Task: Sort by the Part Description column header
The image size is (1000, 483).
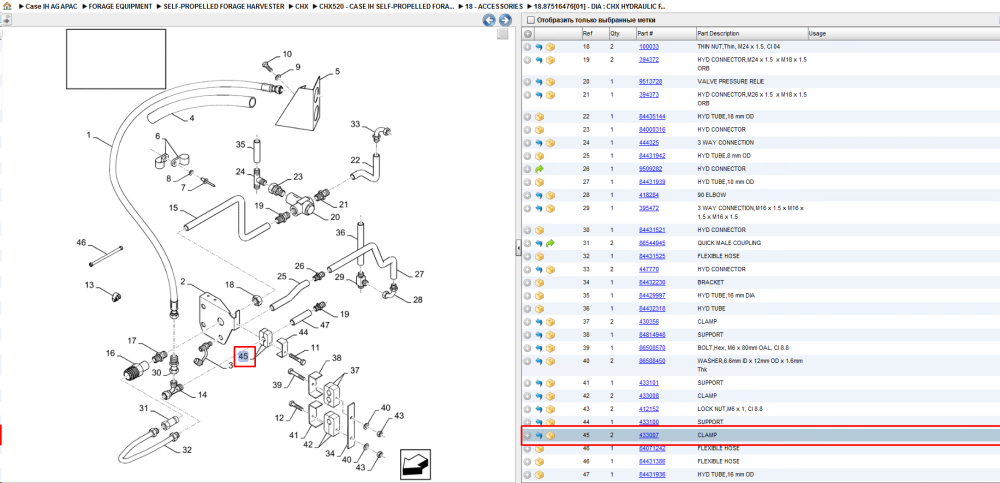Action: 751,34
